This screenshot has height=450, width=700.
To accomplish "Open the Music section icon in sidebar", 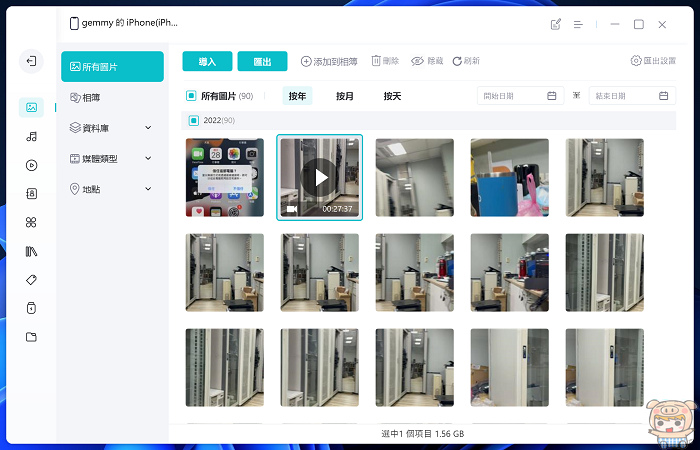I will tap(31, 137).
